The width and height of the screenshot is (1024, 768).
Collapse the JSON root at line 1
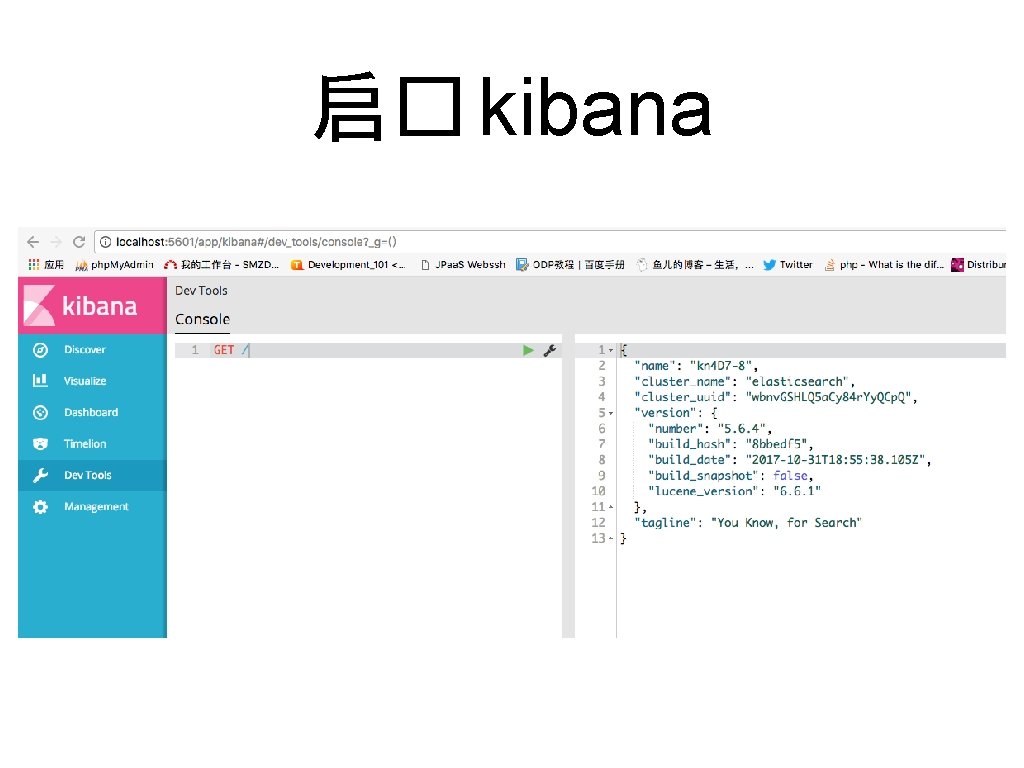[x=611, y=351]
